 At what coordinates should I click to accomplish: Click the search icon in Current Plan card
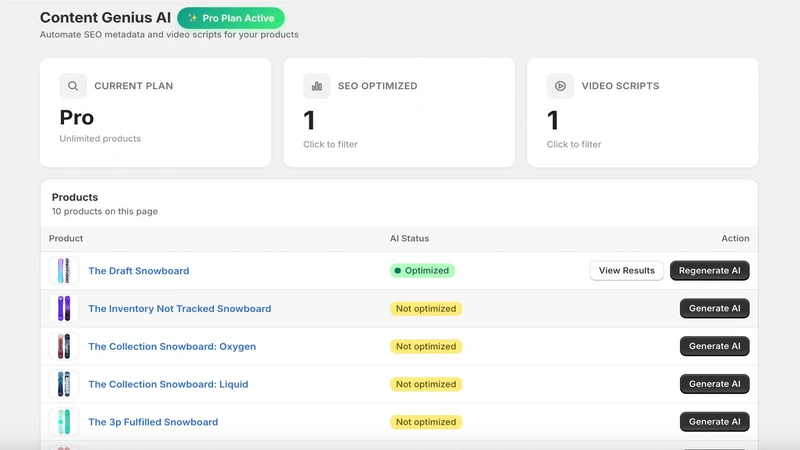pos(73,86)
